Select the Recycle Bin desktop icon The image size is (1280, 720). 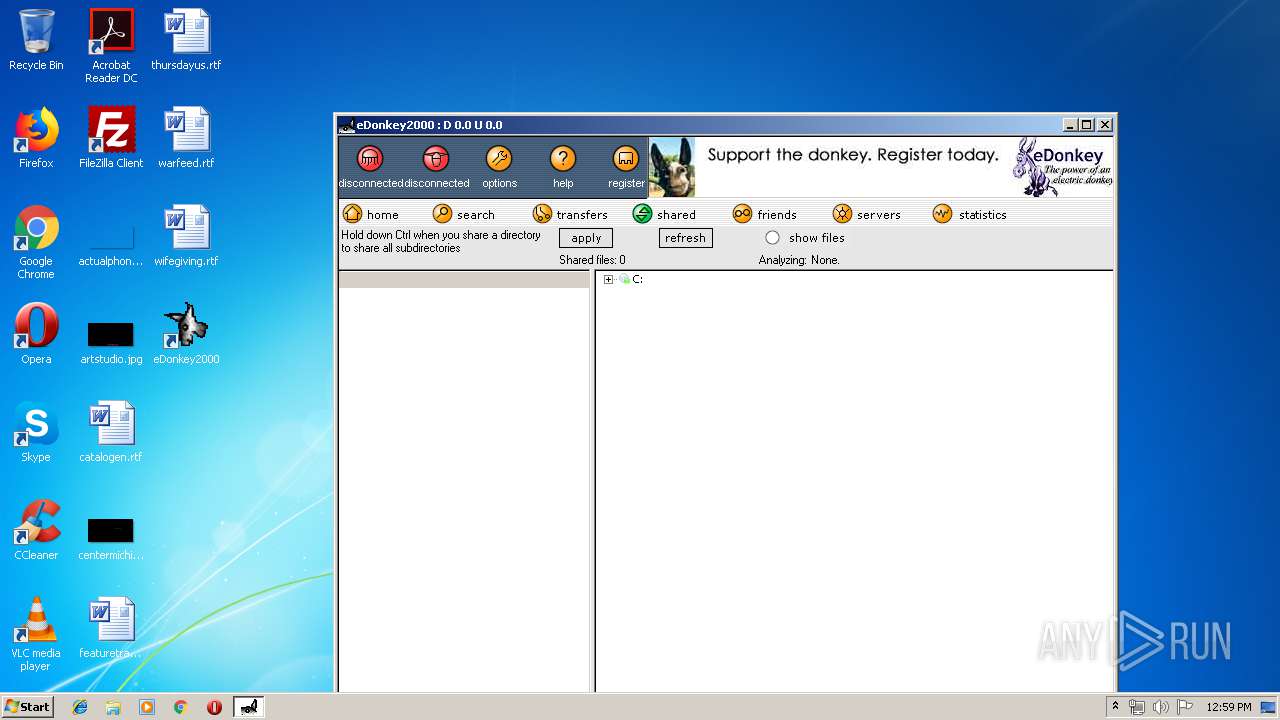[x=36, y=41]
